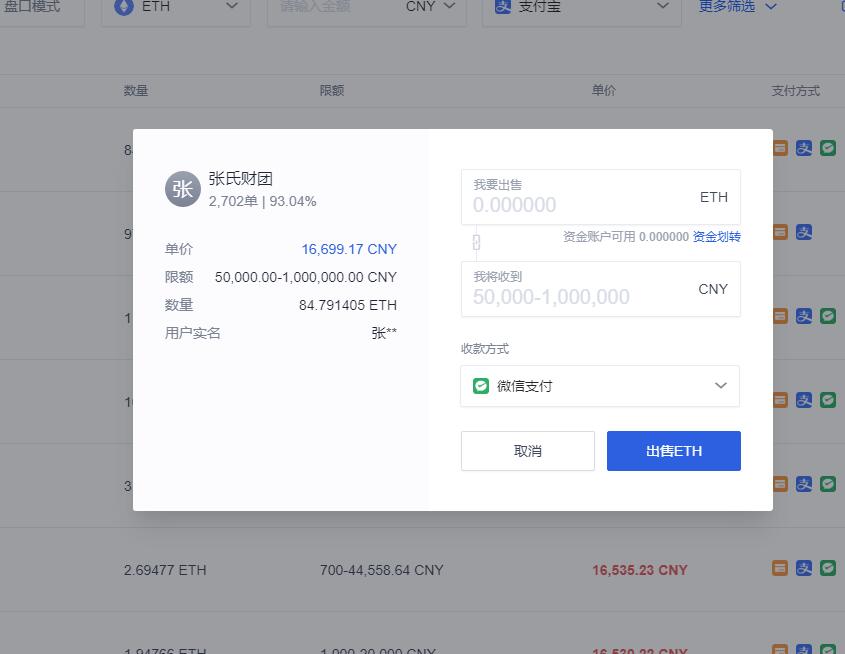The image size is (845, 654).
Task: Click the 我将收到 CNY amount input field
Action: tap(601, 289)
